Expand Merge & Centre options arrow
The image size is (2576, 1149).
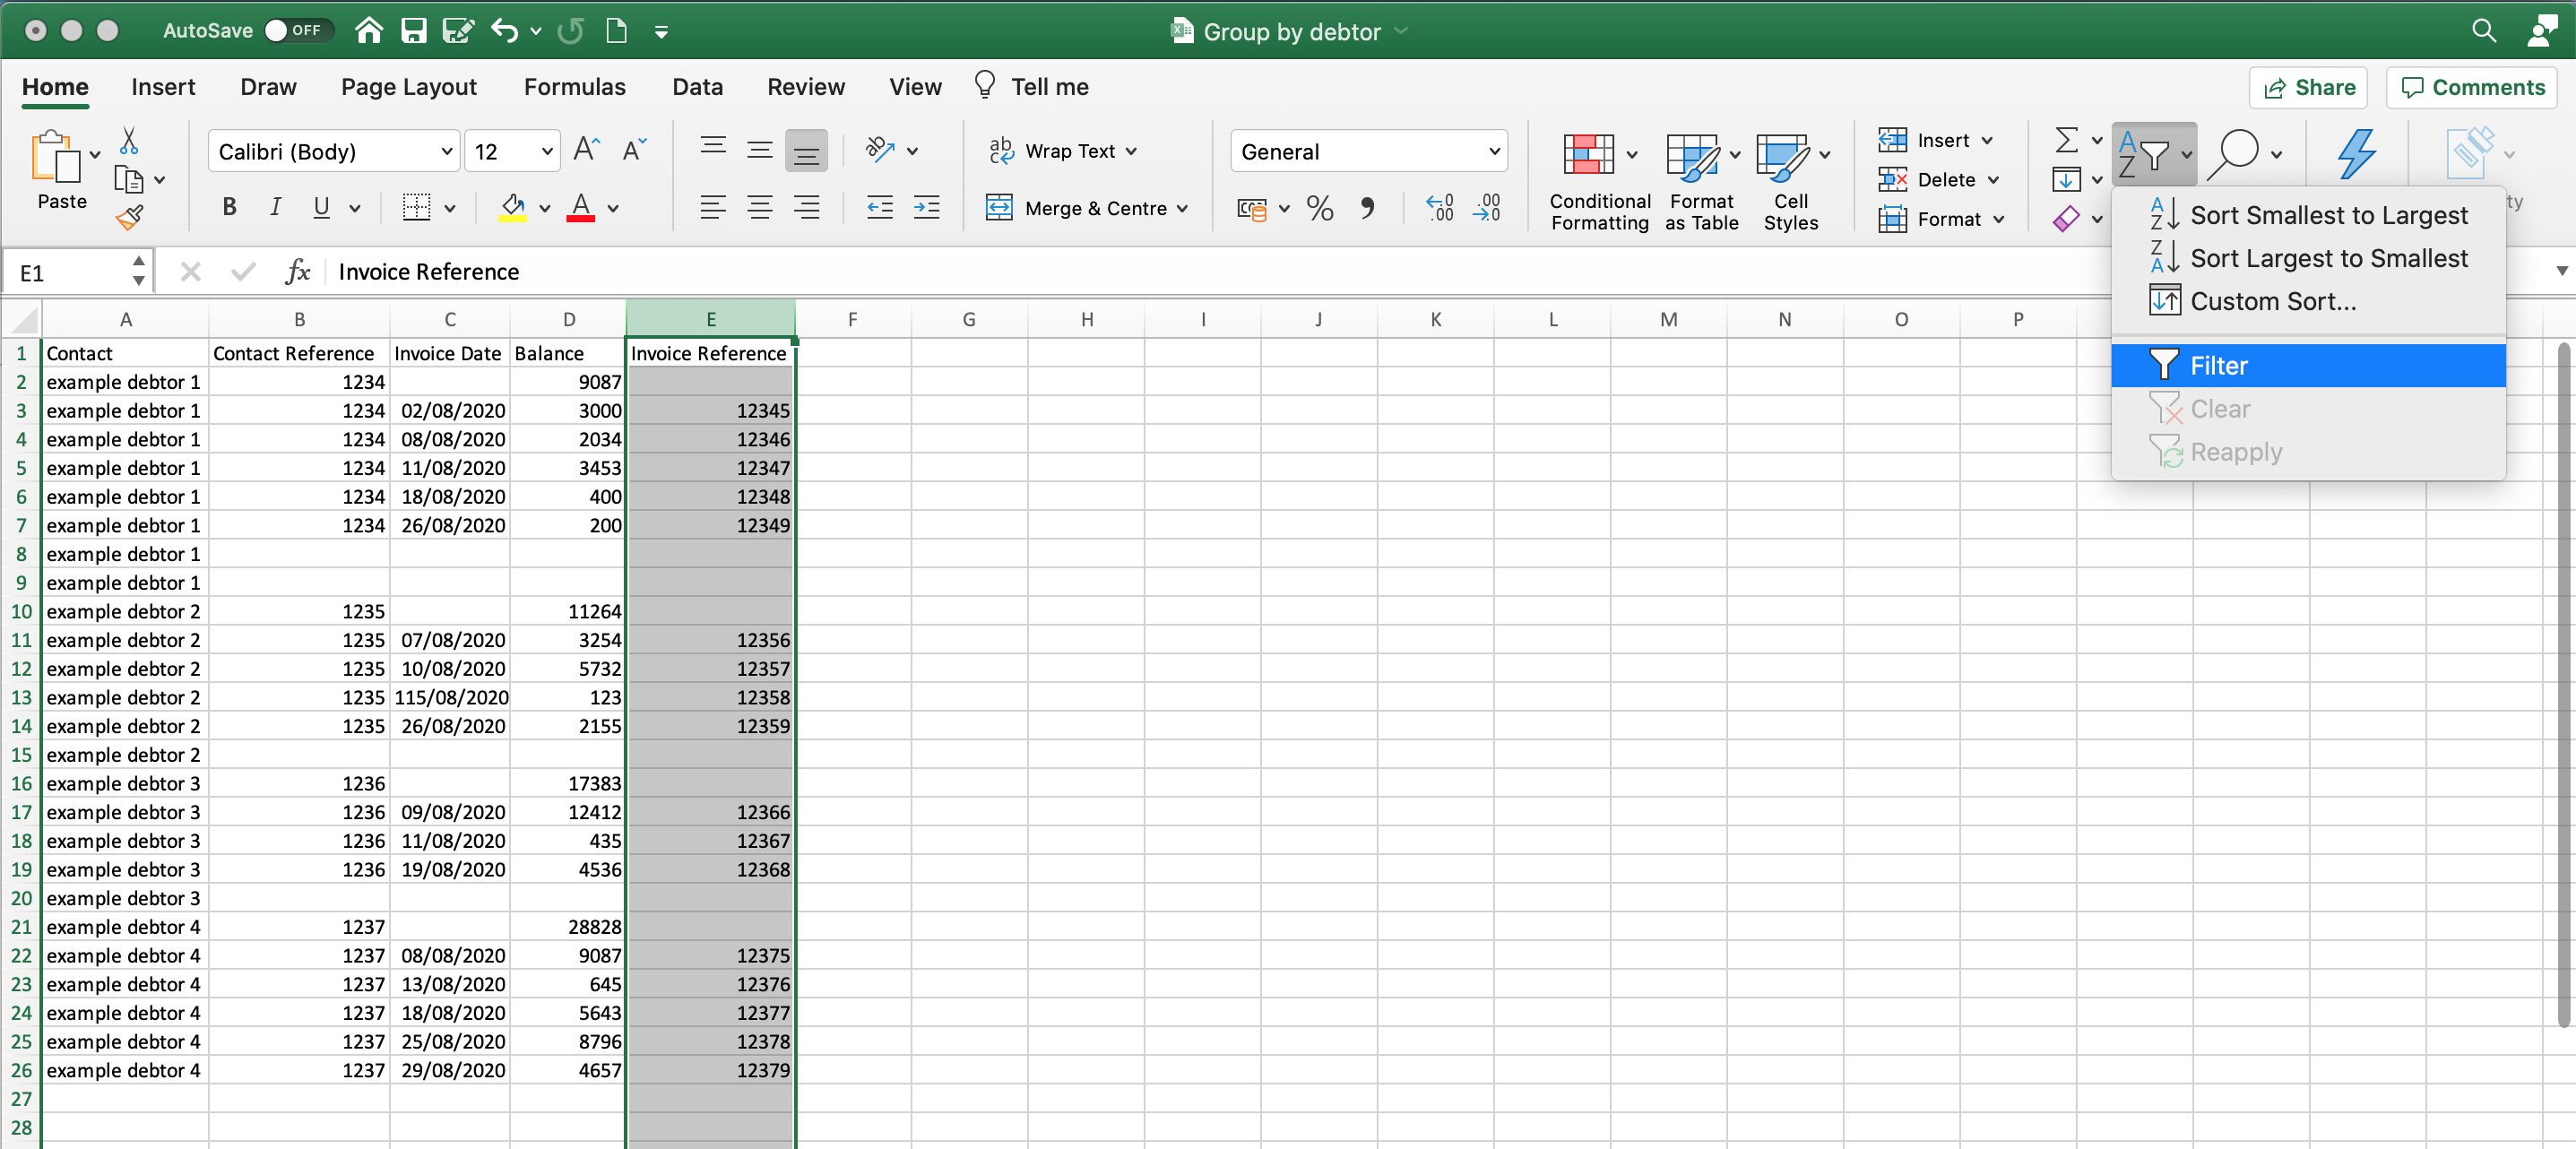(1182, 209)
